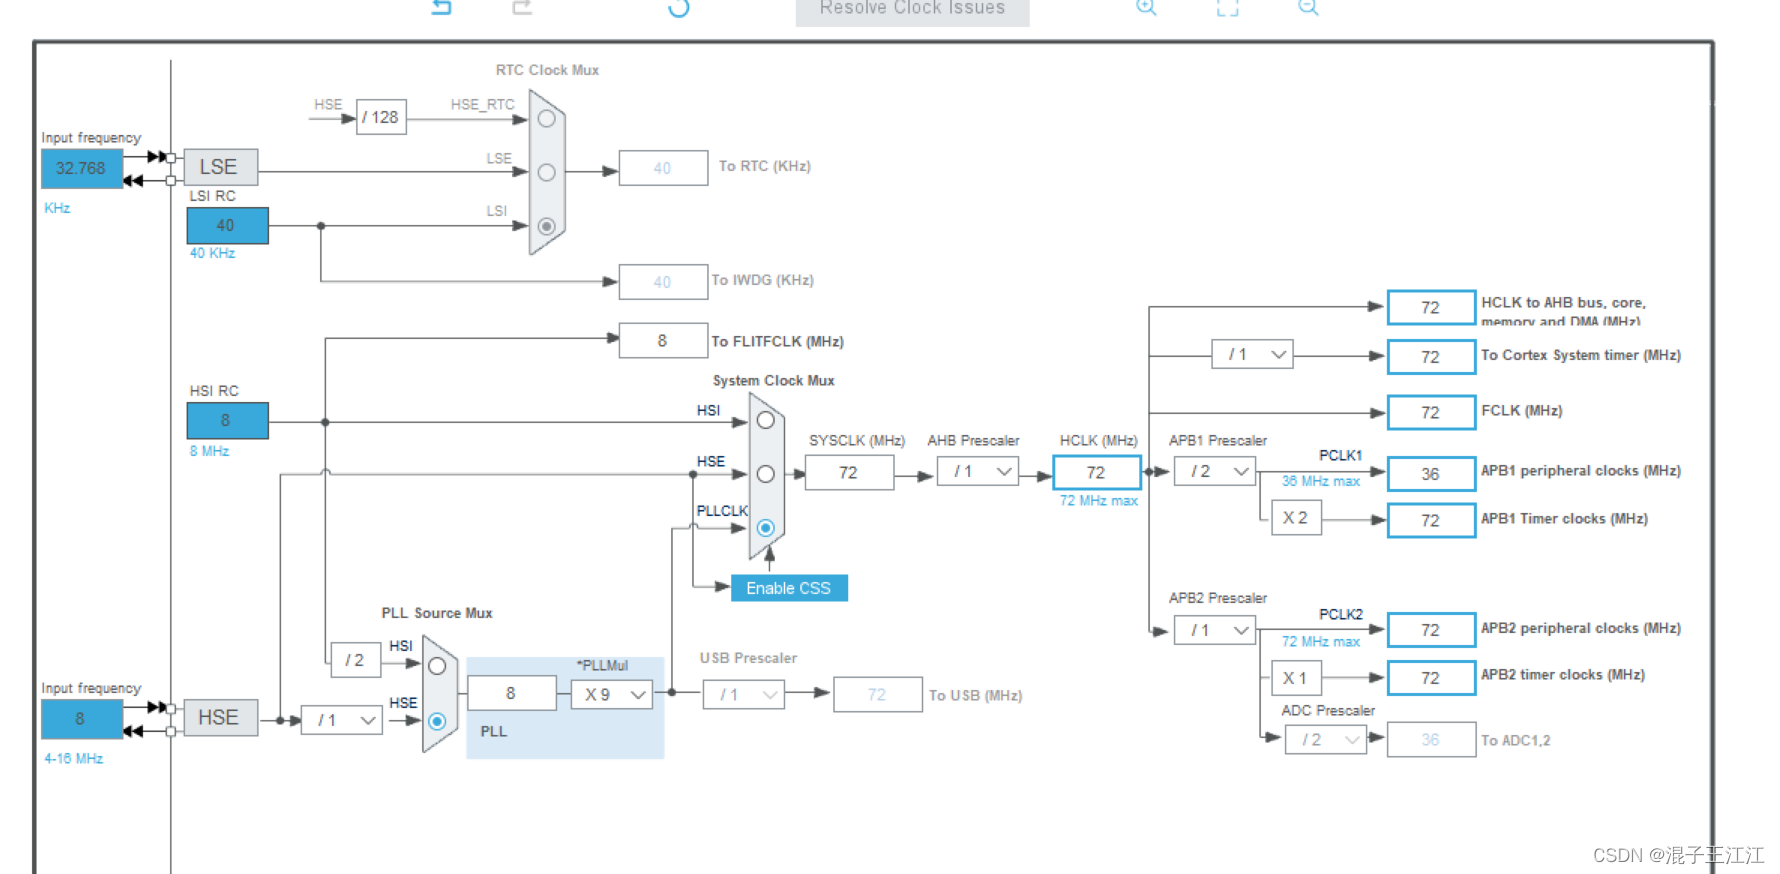The image size is (1780, 874).
Task: Click the circular reset clock icon
Action: click(x=679, y=8)
